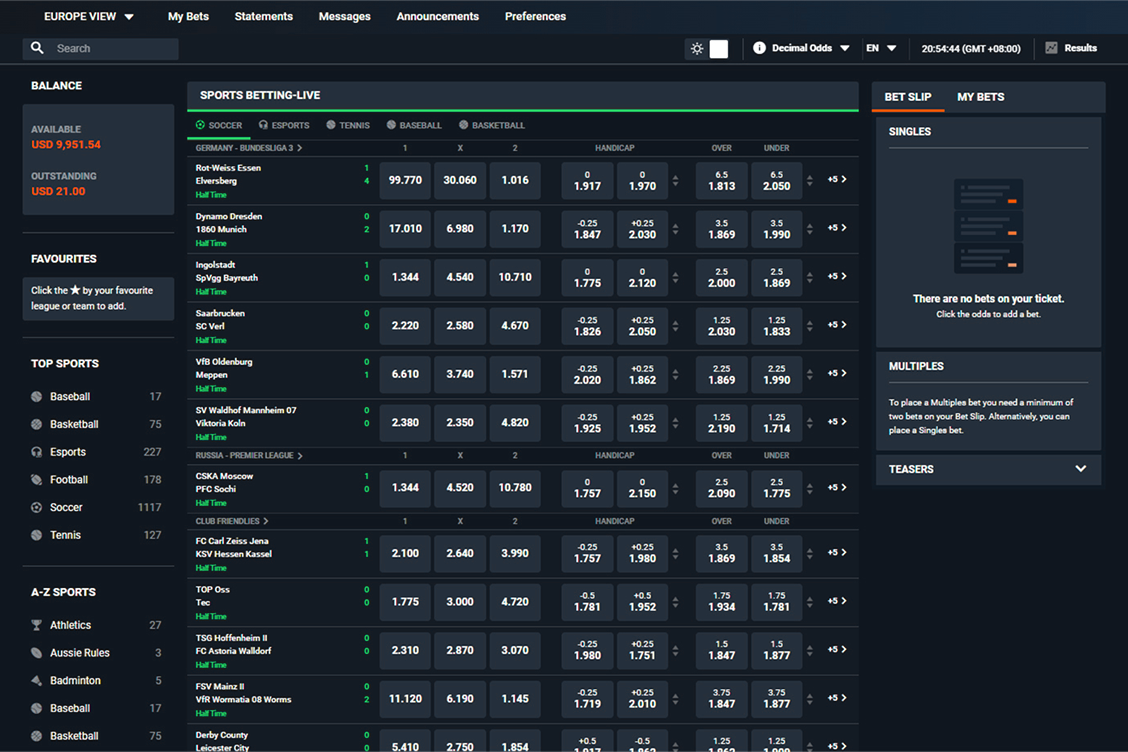Screen dimensions: 1128x752
Task: Select the Tennis tab in live betting
Action: pos(347,125)
